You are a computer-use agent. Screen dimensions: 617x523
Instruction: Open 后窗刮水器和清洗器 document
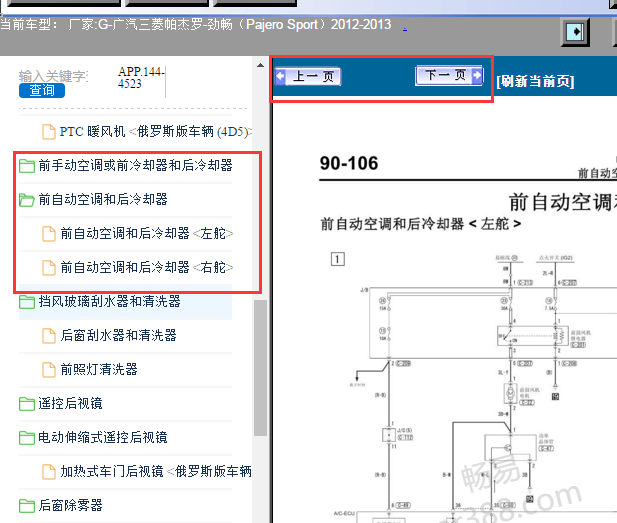click(118, 335)
